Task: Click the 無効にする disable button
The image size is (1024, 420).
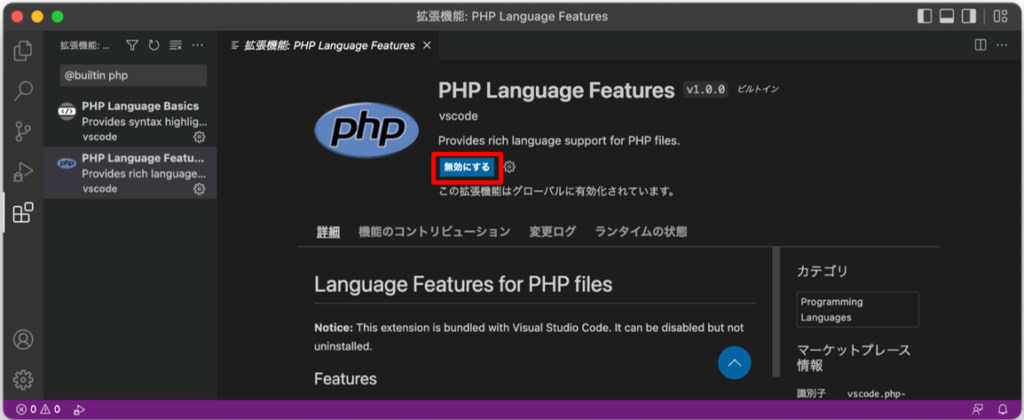Action: (x=467, y=167)
